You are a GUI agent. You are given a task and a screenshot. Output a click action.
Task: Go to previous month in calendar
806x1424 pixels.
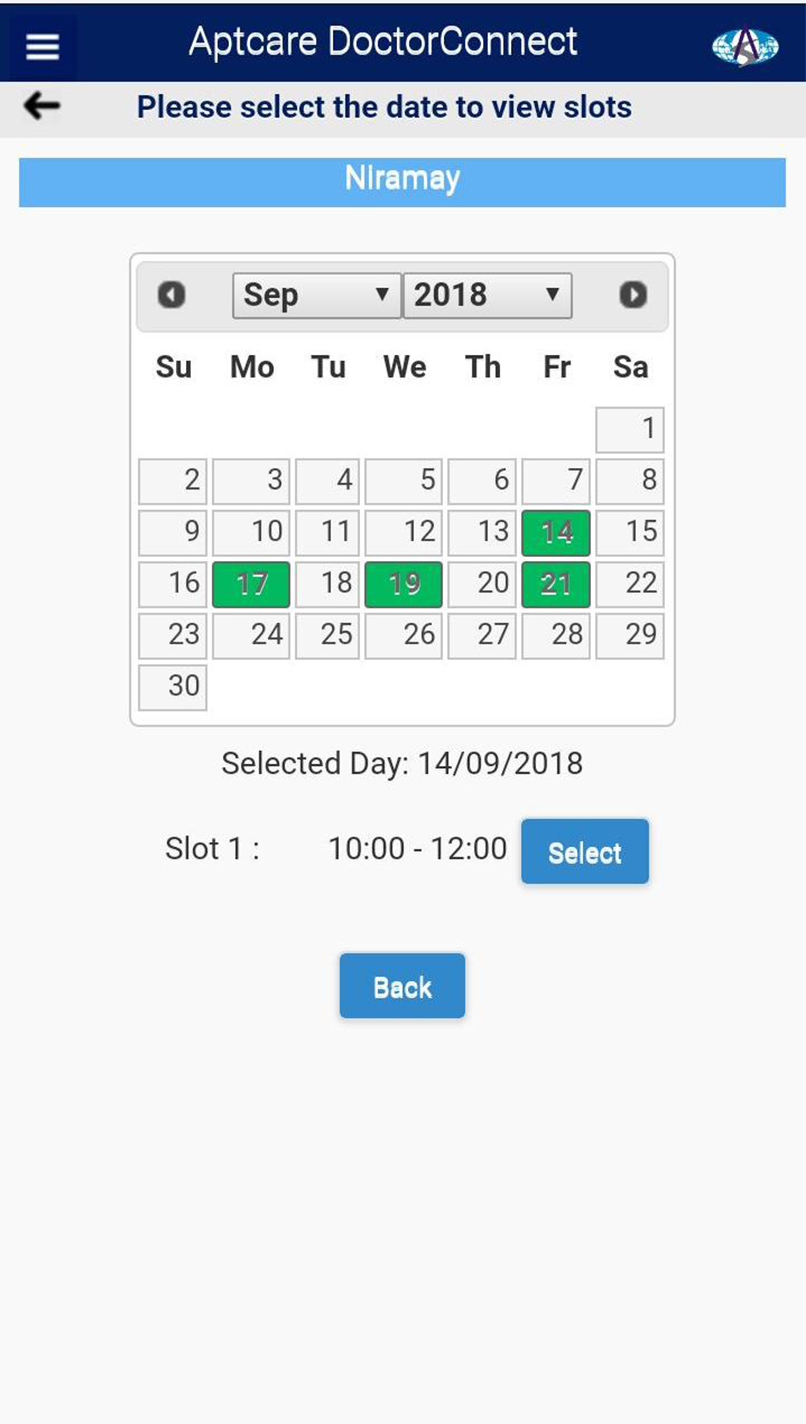(172, 295)
